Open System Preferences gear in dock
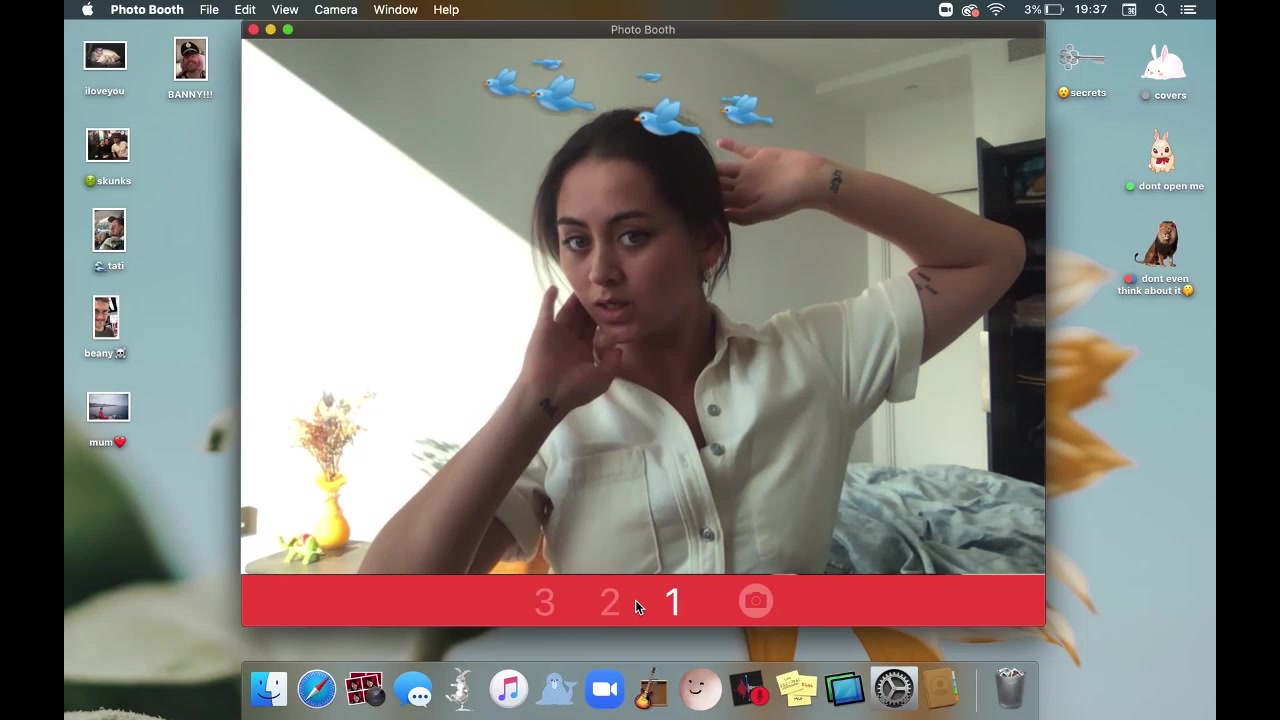The height and width of the screenshot is (720, 1280). pyautogui.click(x=893, y=689)
